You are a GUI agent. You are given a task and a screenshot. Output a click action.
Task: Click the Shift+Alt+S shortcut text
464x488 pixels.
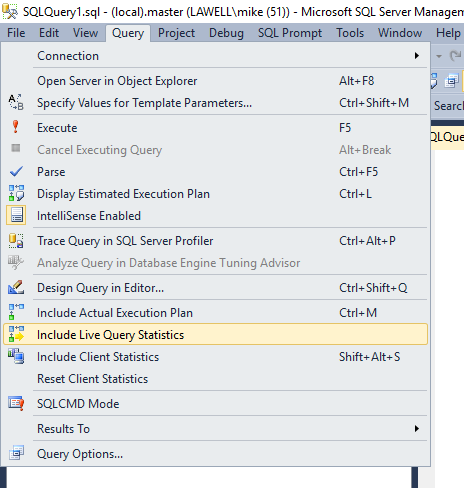coord(370,357)
